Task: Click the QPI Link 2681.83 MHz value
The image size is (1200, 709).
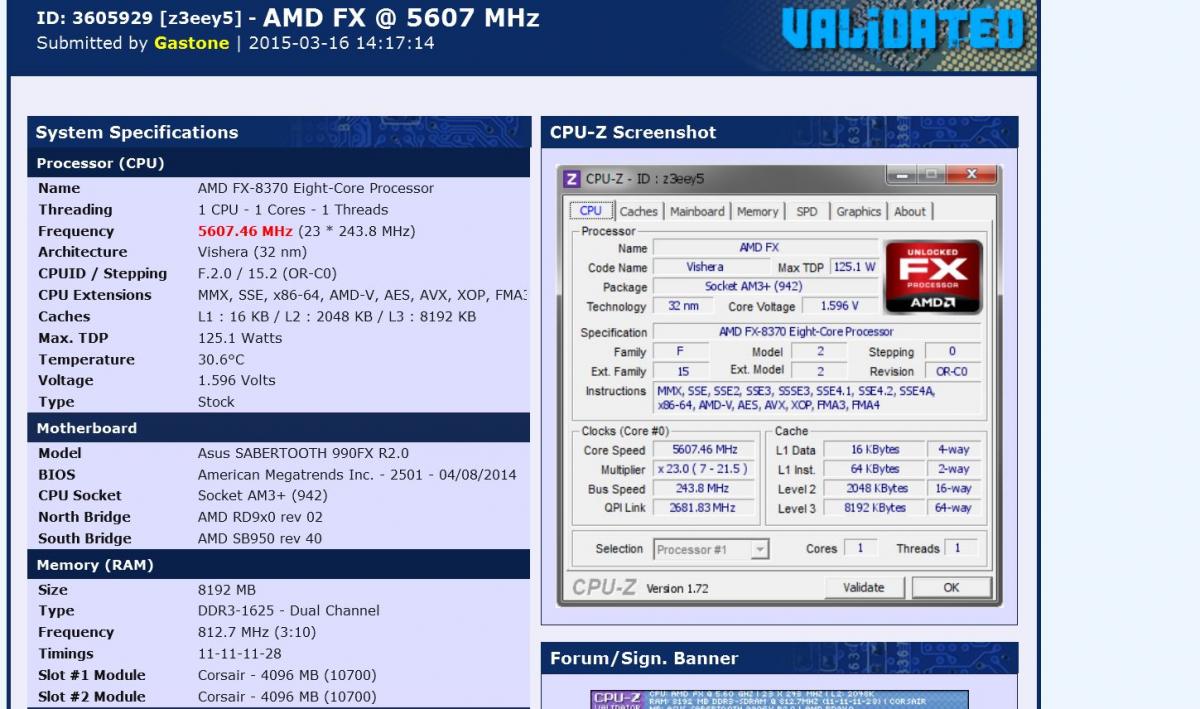Action: tap(704, 508)
